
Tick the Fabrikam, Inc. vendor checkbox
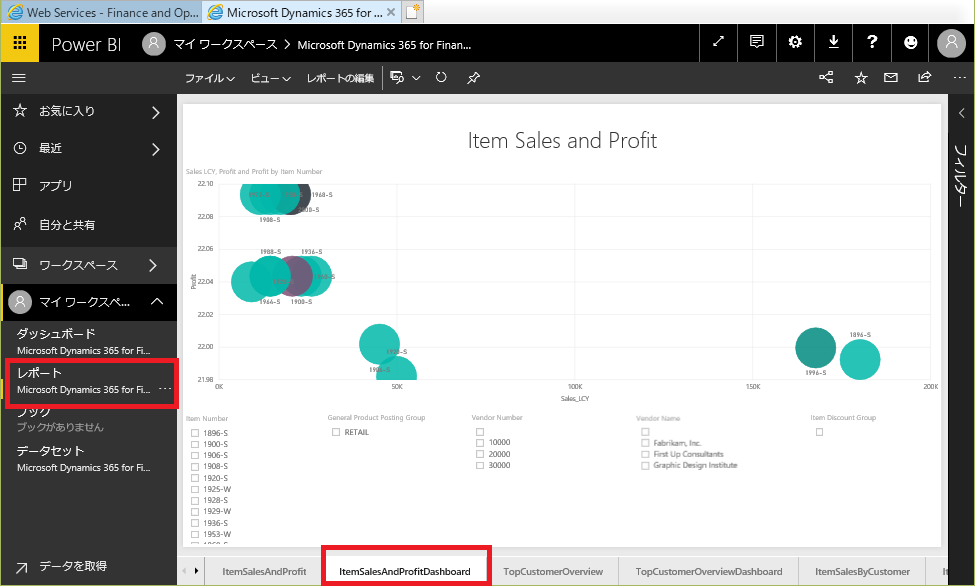645,443
